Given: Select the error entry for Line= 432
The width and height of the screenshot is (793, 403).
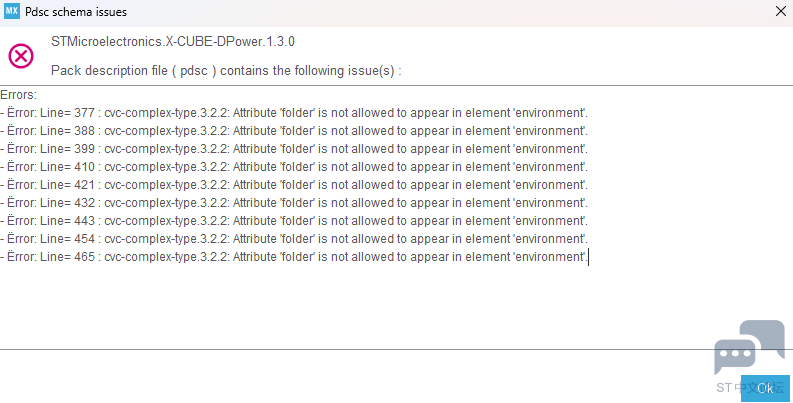Looking at the screenshot, I should (x=294, y=202).
